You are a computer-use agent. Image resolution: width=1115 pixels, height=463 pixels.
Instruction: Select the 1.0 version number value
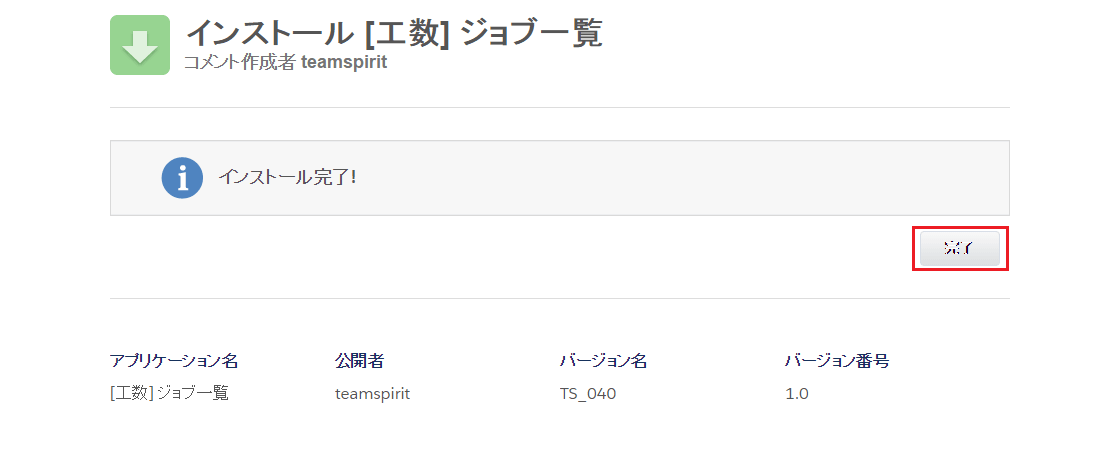(796, 393)
